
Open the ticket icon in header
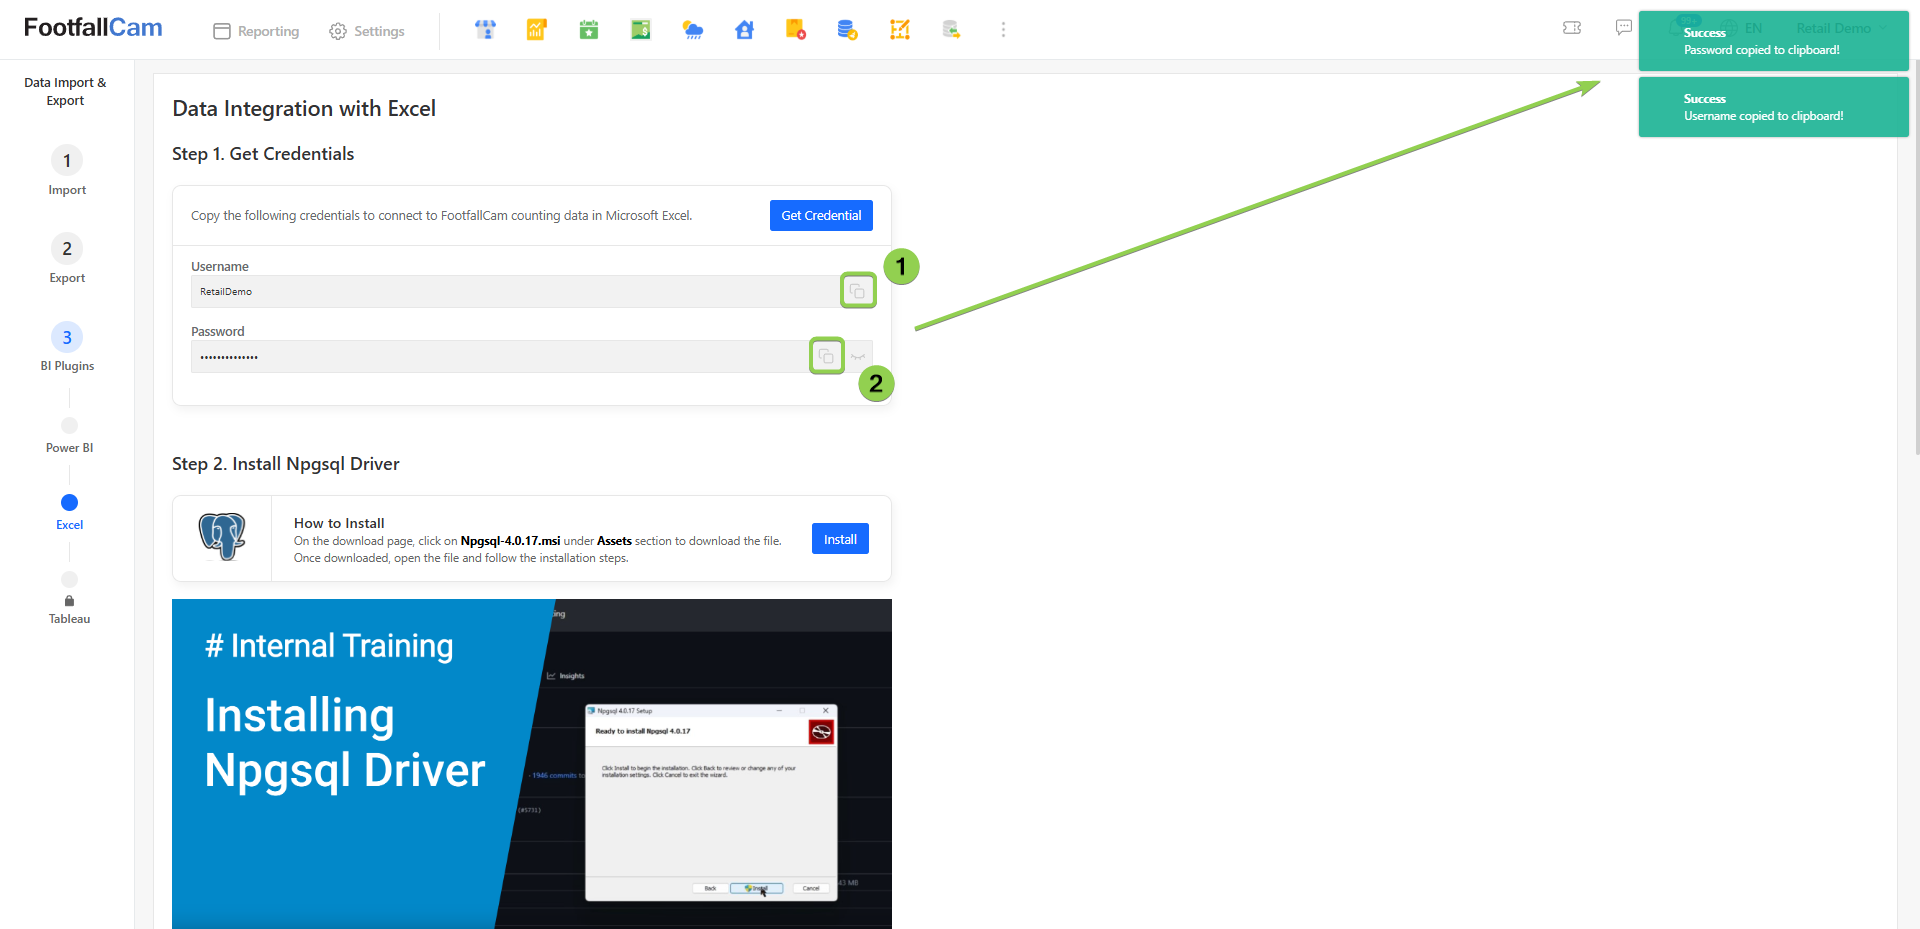click(x=1572, y=28)
